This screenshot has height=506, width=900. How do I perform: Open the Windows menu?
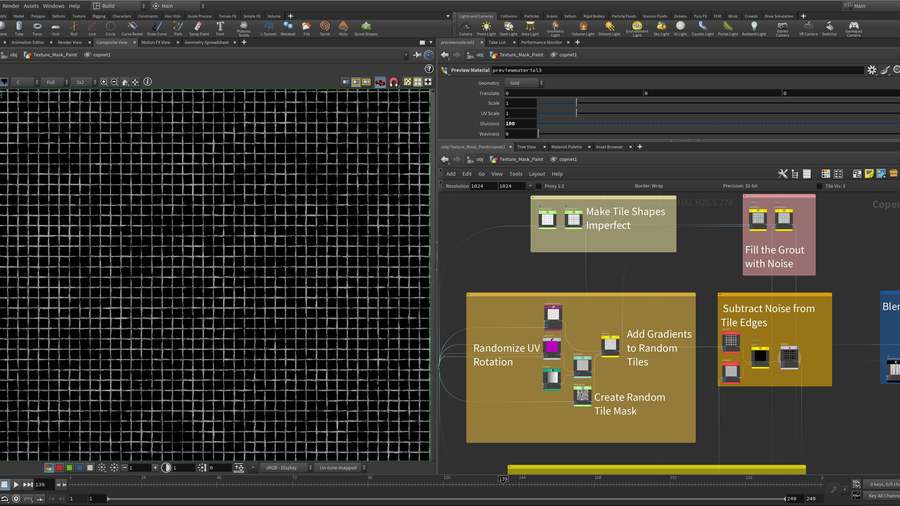[53, 6]
